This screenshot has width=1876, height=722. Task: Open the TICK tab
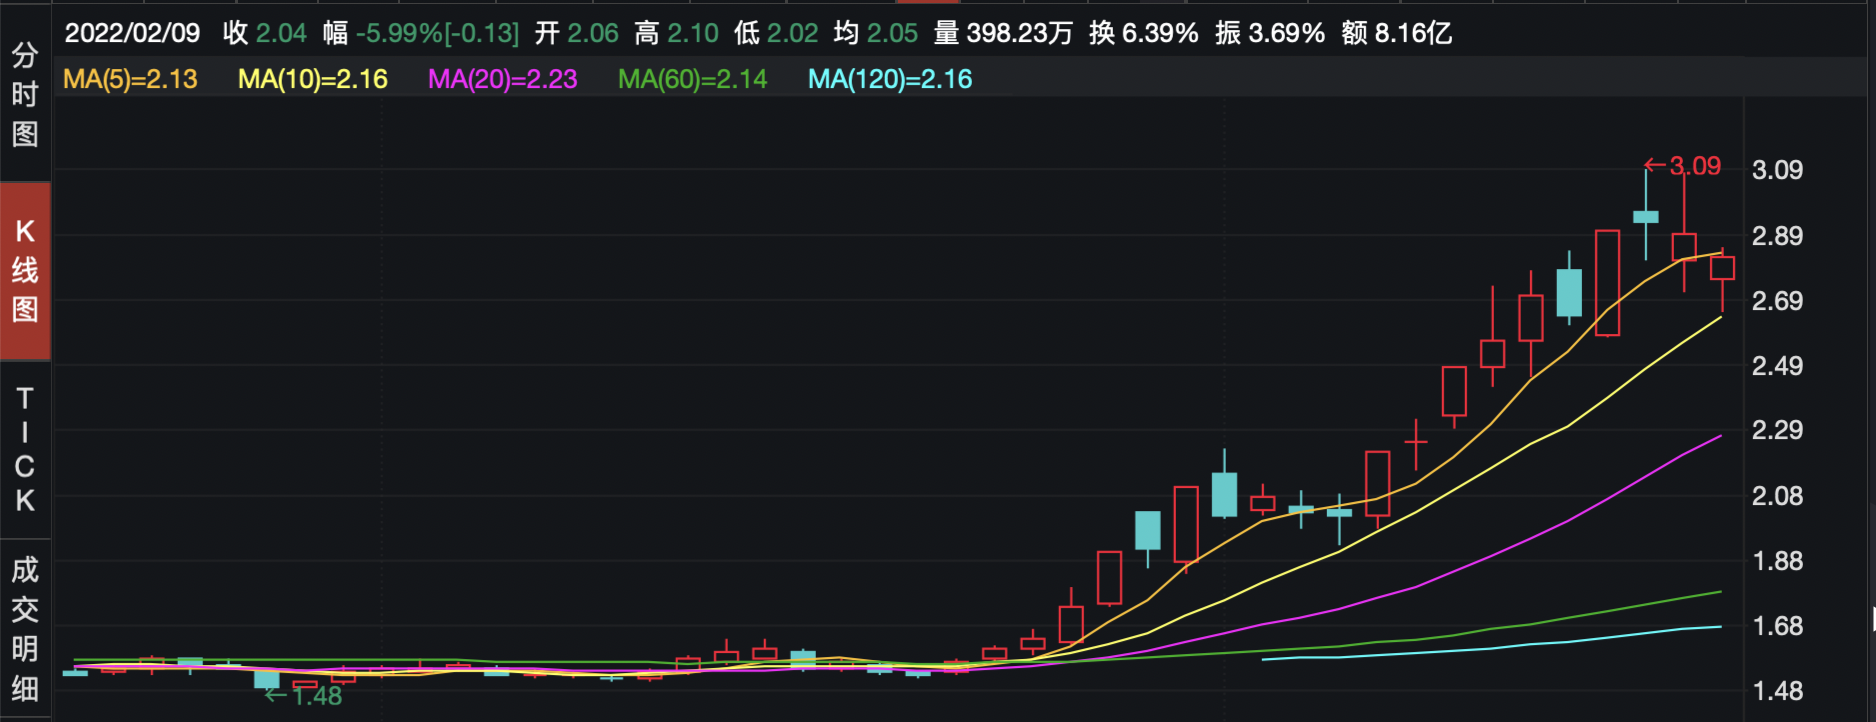coord(25,449)
